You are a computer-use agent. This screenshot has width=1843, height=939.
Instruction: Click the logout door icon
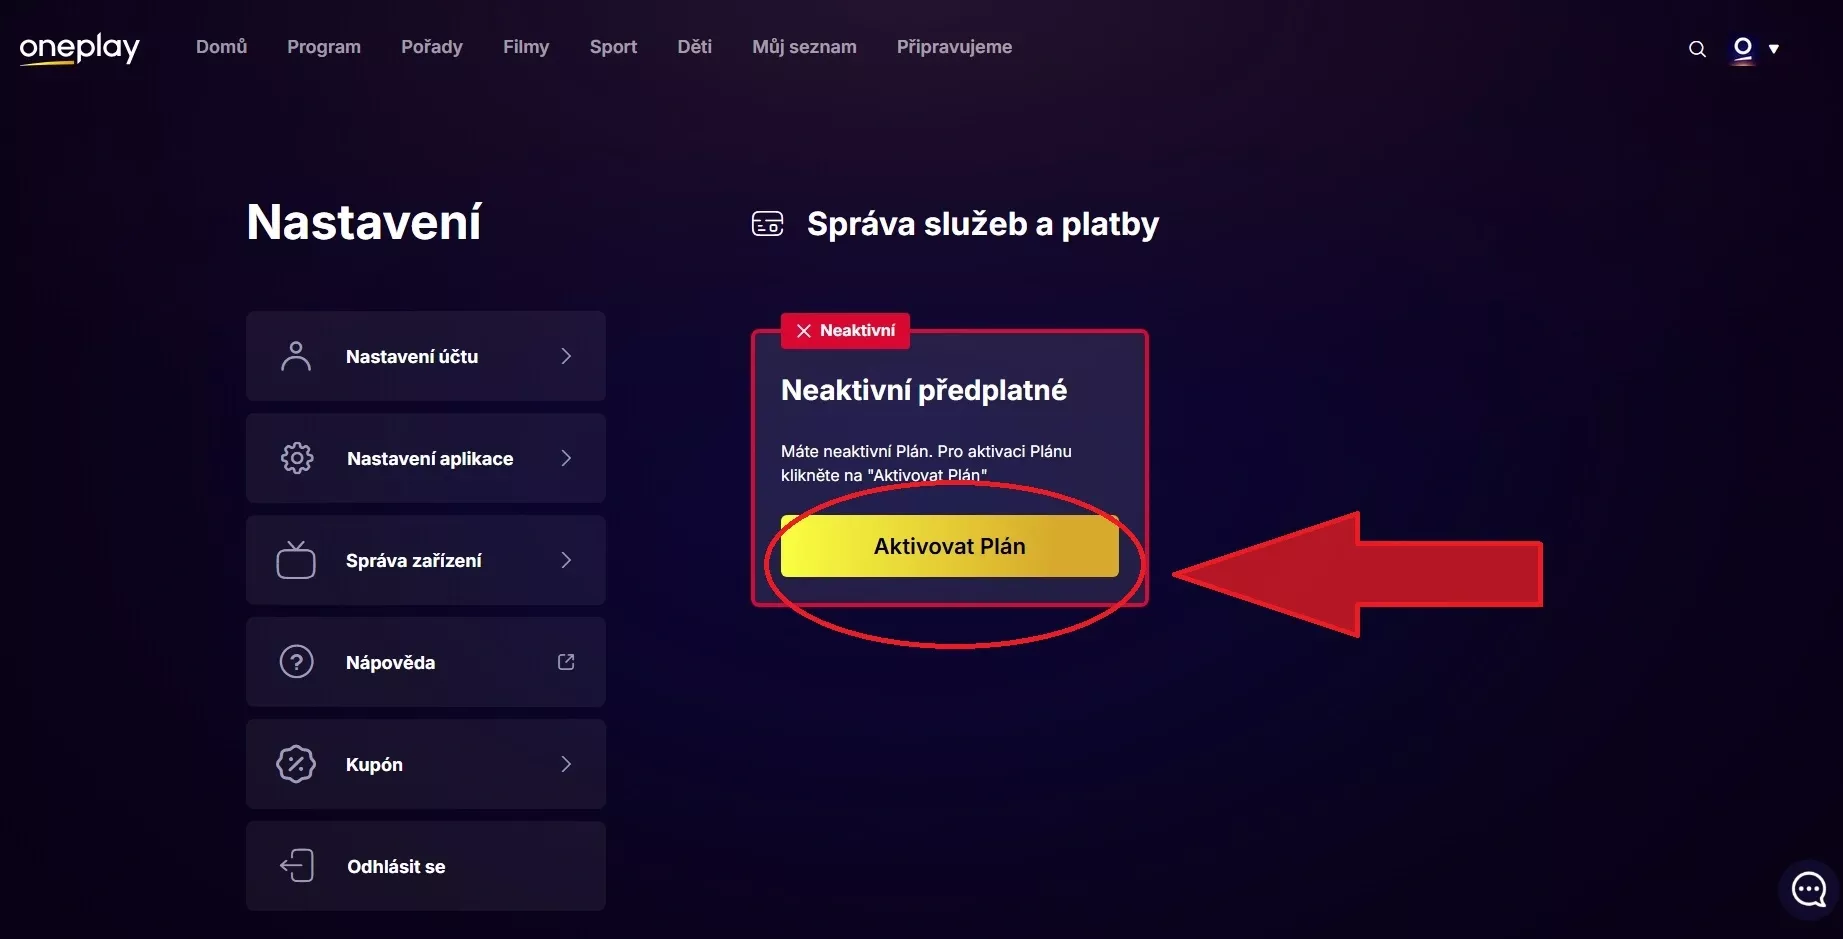297,866
